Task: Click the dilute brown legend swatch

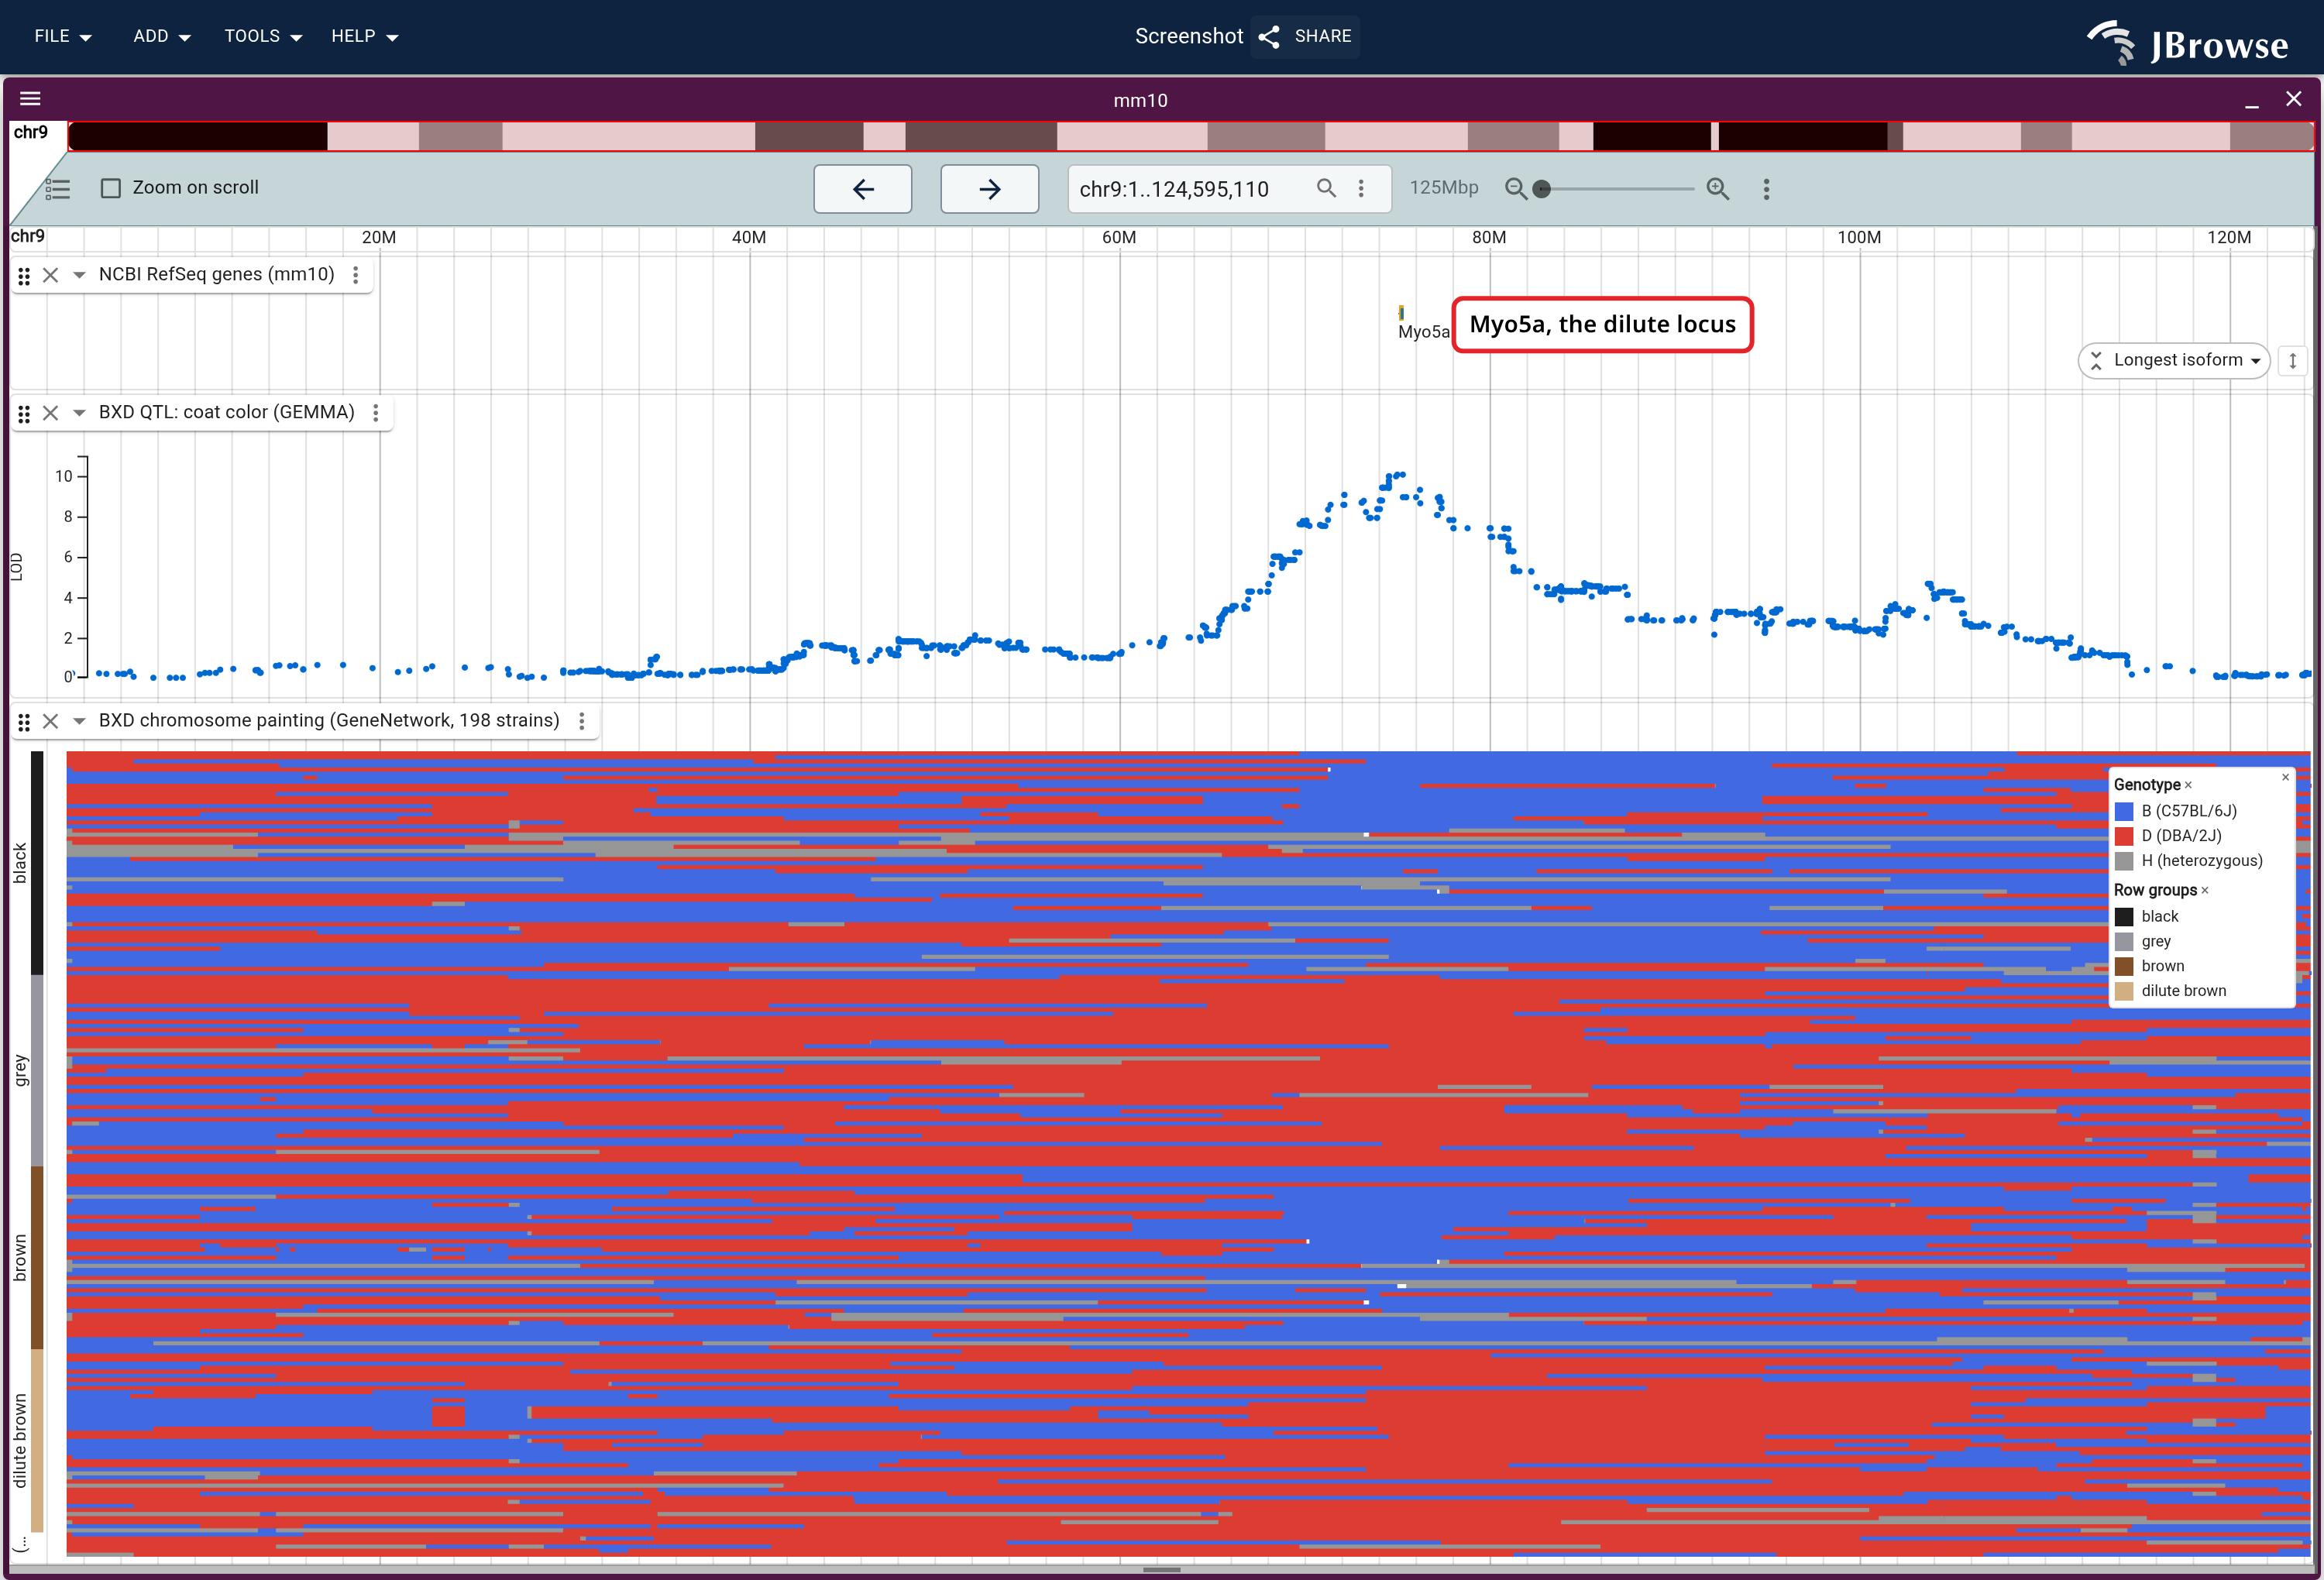Action: [x=2124, y=991]
